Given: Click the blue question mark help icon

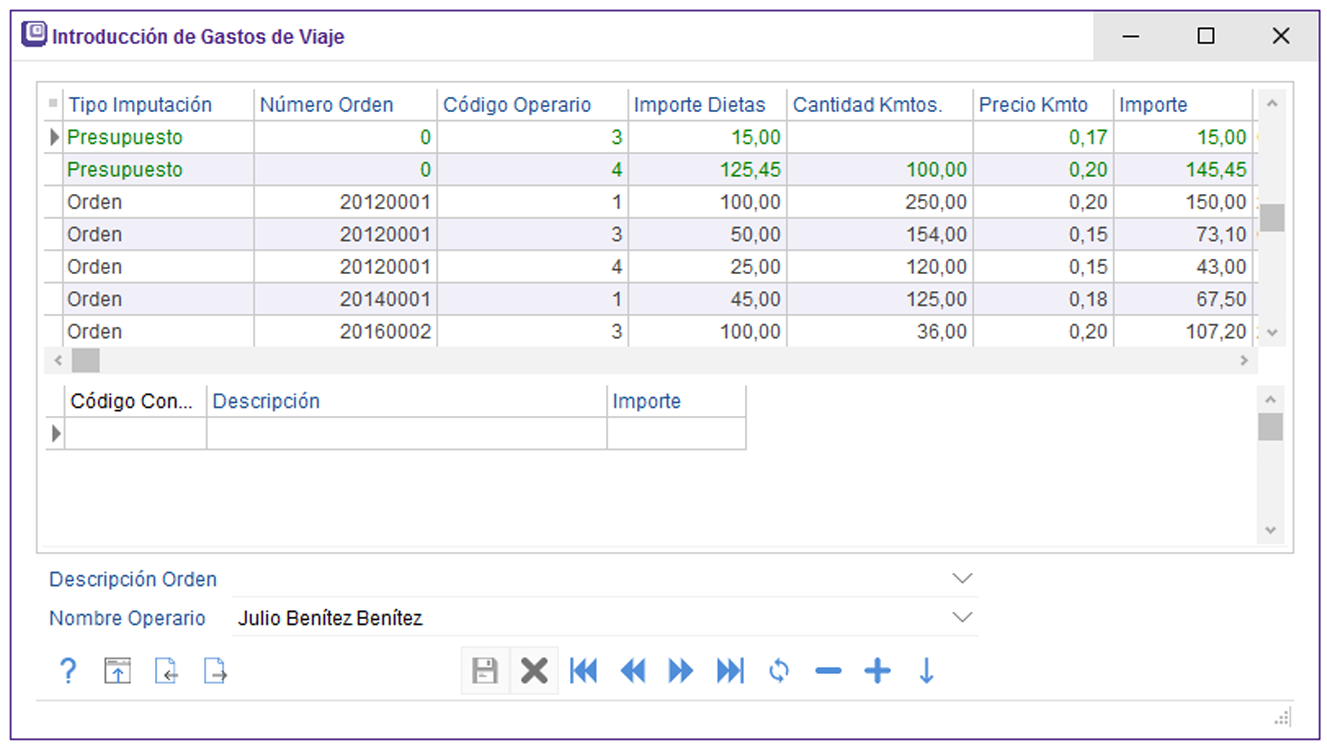Looking at the screenshot, I should (x=68, y=671).
